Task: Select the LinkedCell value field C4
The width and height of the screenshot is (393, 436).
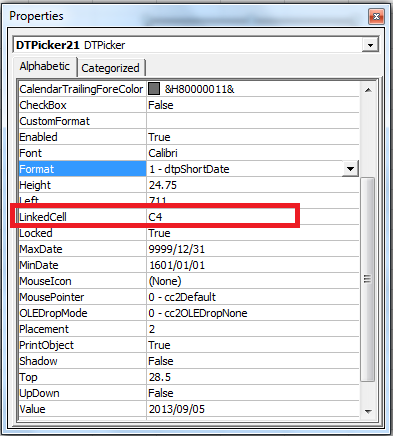Action: (x=253, y=217)
